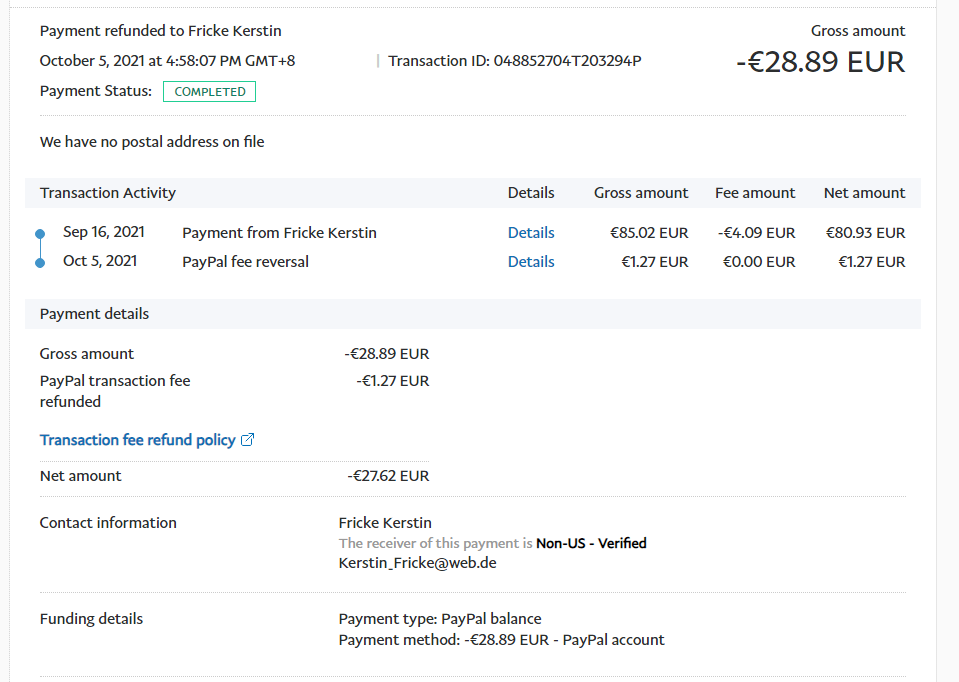Open Details for the Sep 16 payment
Viewport: 959px width, 682px height.
530,233
